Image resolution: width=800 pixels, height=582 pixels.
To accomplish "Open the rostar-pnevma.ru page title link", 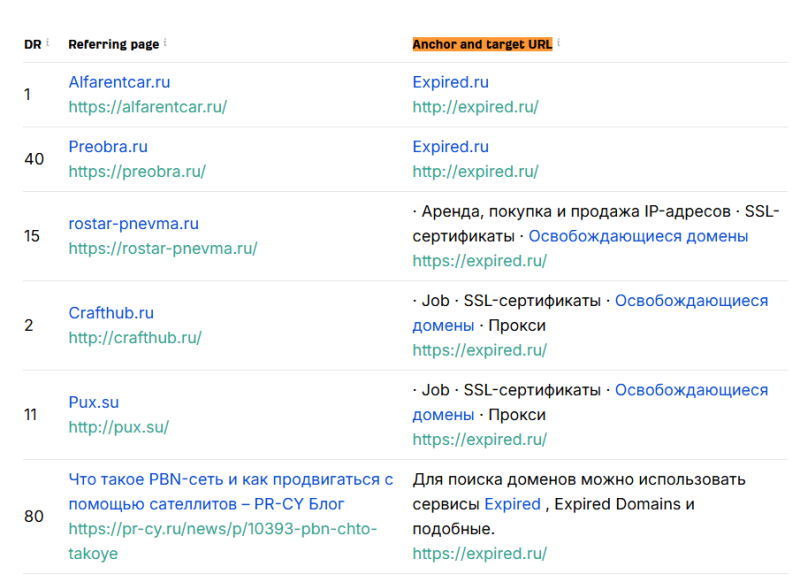I will coord(133,223).
